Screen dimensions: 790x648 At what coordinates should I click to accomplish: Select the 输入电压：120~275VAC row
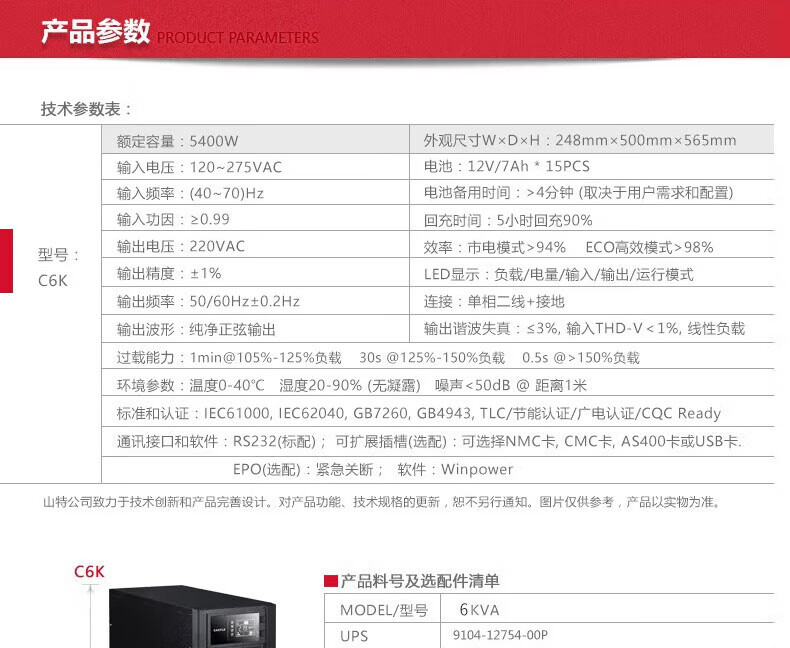[x=255, y=167]
